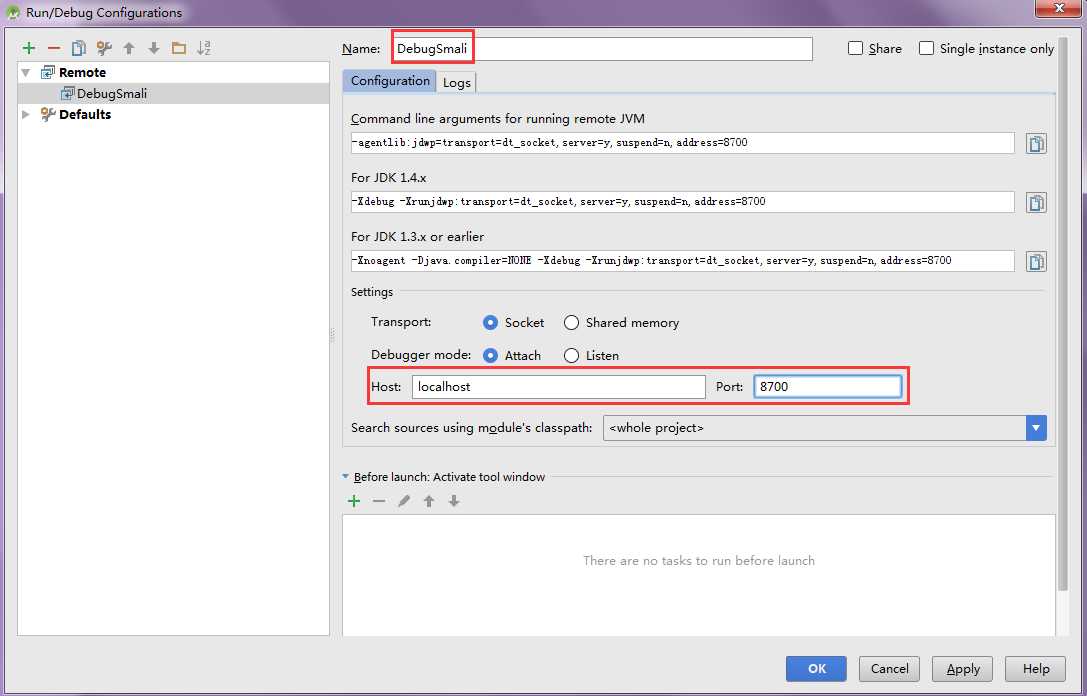Move before launch task up
Image resolution: width=1087 pixels, height=696 pixels.
(x=429, y=501)
